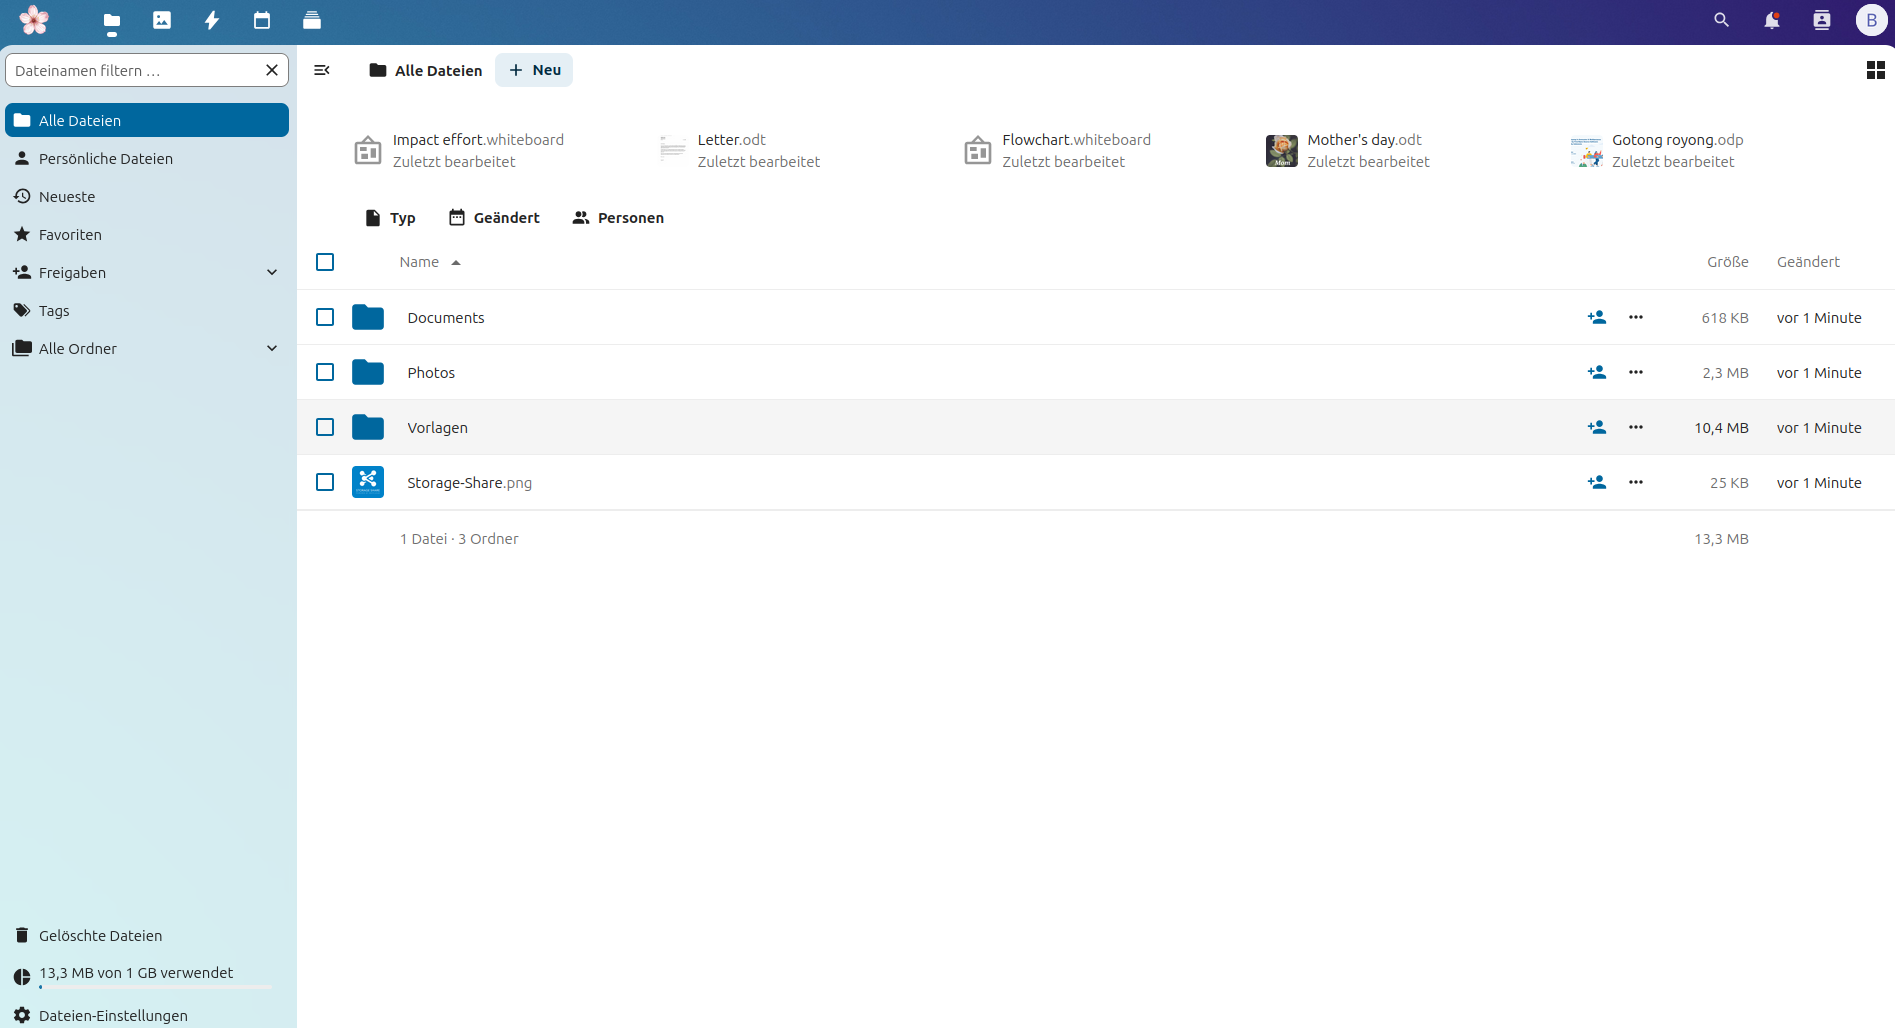Tick the checkbox for Photos folder
1895x1028 pixels.
pos(325,372)
